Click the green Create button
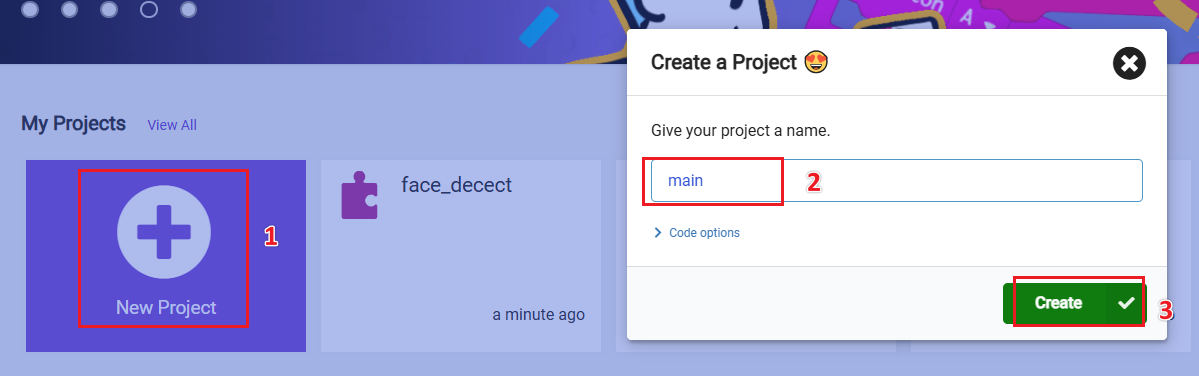 click(x=1074, y=303)
